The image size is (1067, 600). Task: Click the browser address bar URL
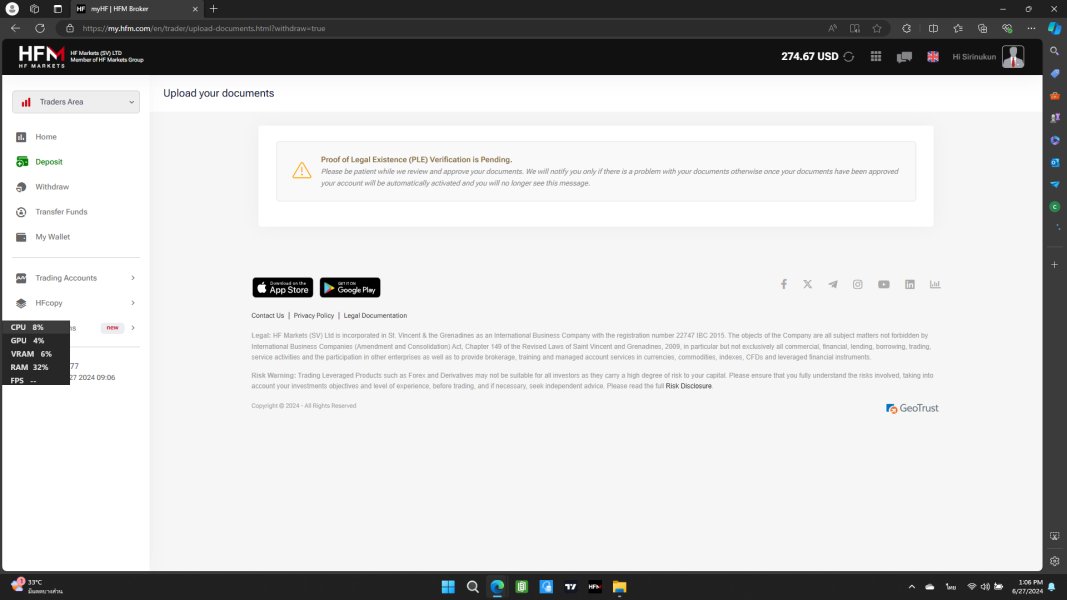coord(204,29)
